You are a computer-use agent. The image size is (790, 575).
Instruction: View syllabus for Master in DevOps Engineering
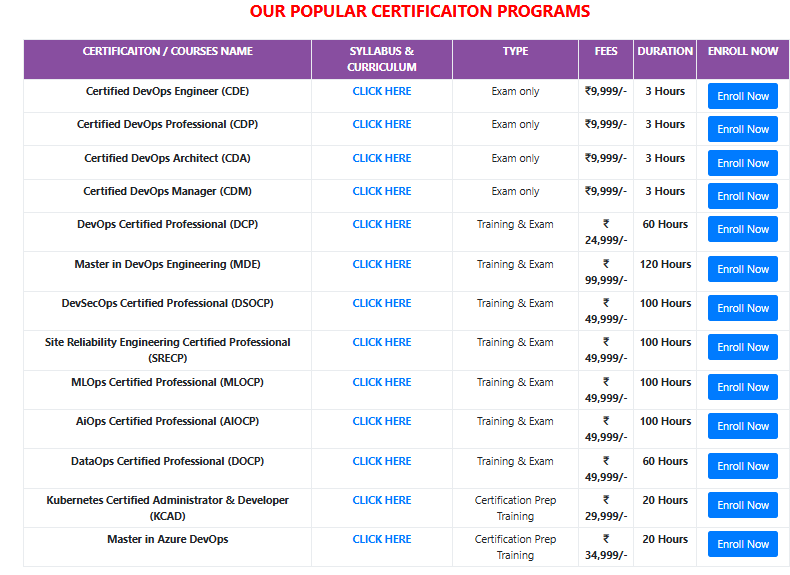(381, 264)
